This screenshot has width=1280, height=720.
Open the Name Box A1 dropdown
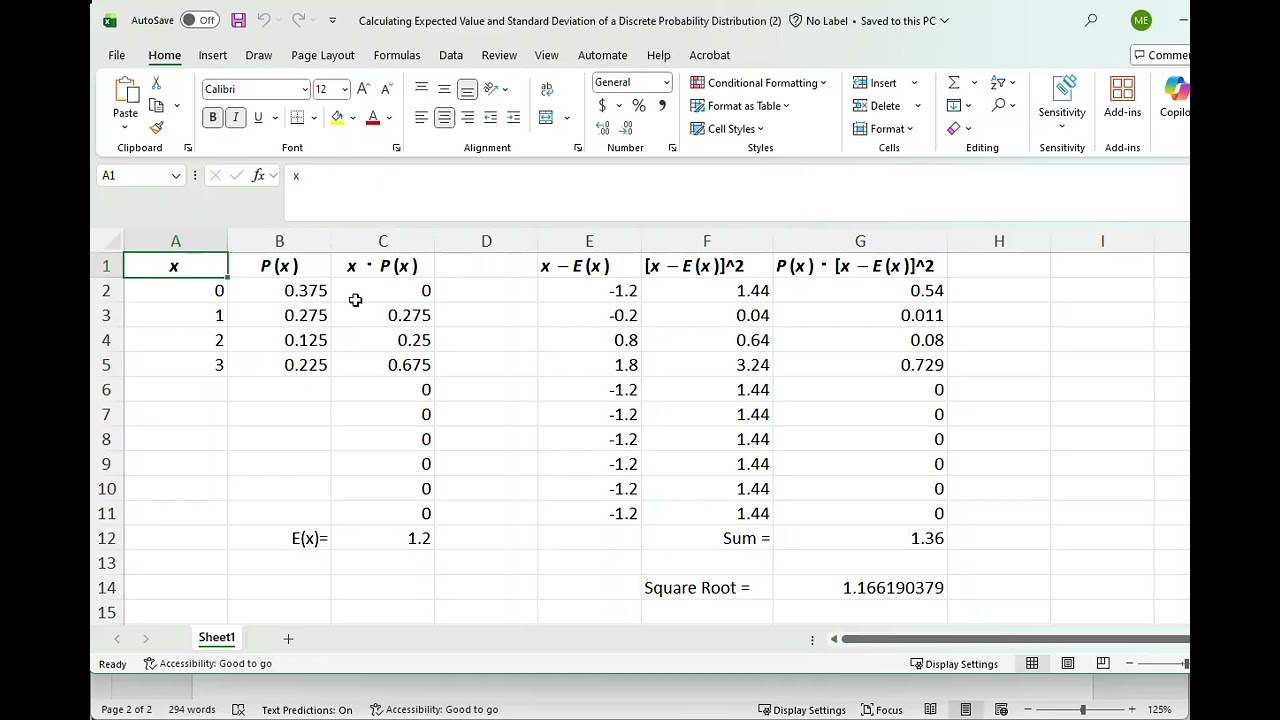click(176, 176)
